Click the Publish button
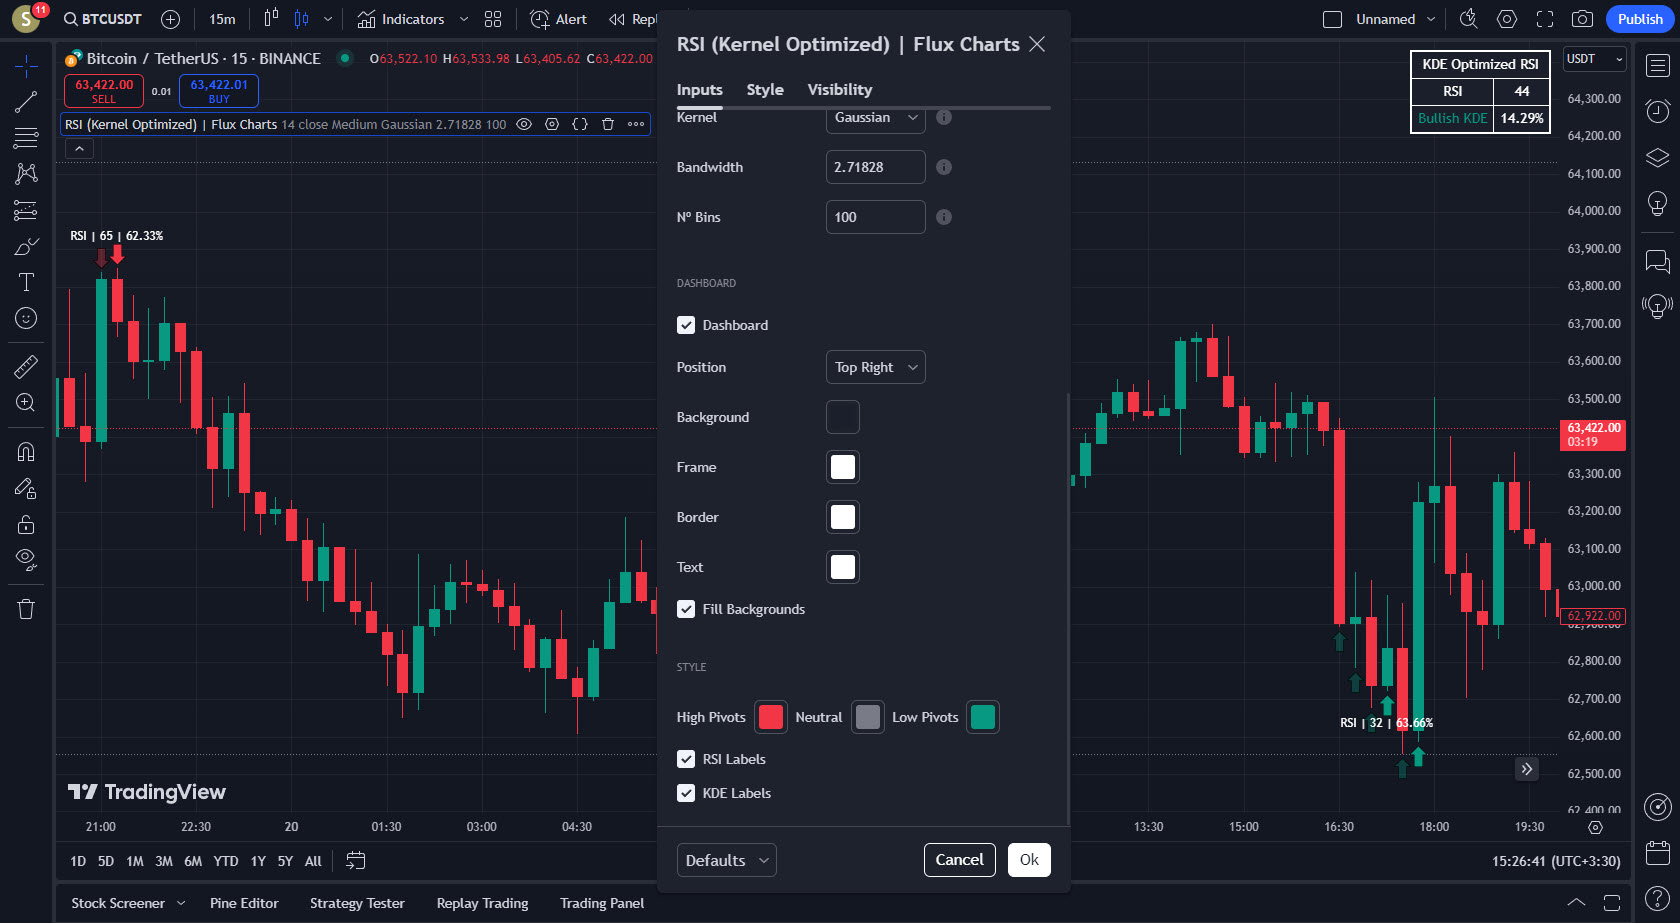Image resolution: width=1680 pixels, height=923 pixels. (x=1639, y=18)
